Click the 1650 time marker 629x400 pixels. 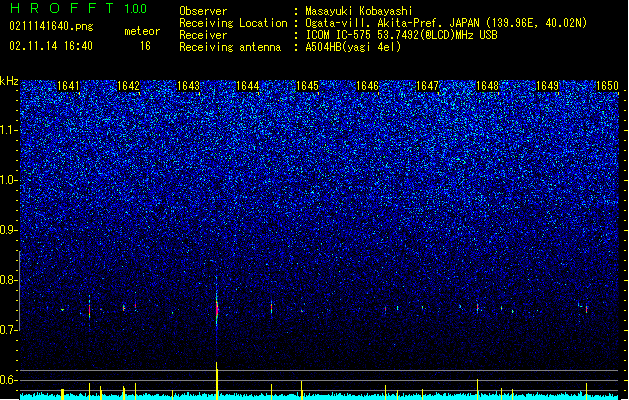coord(607,86)
